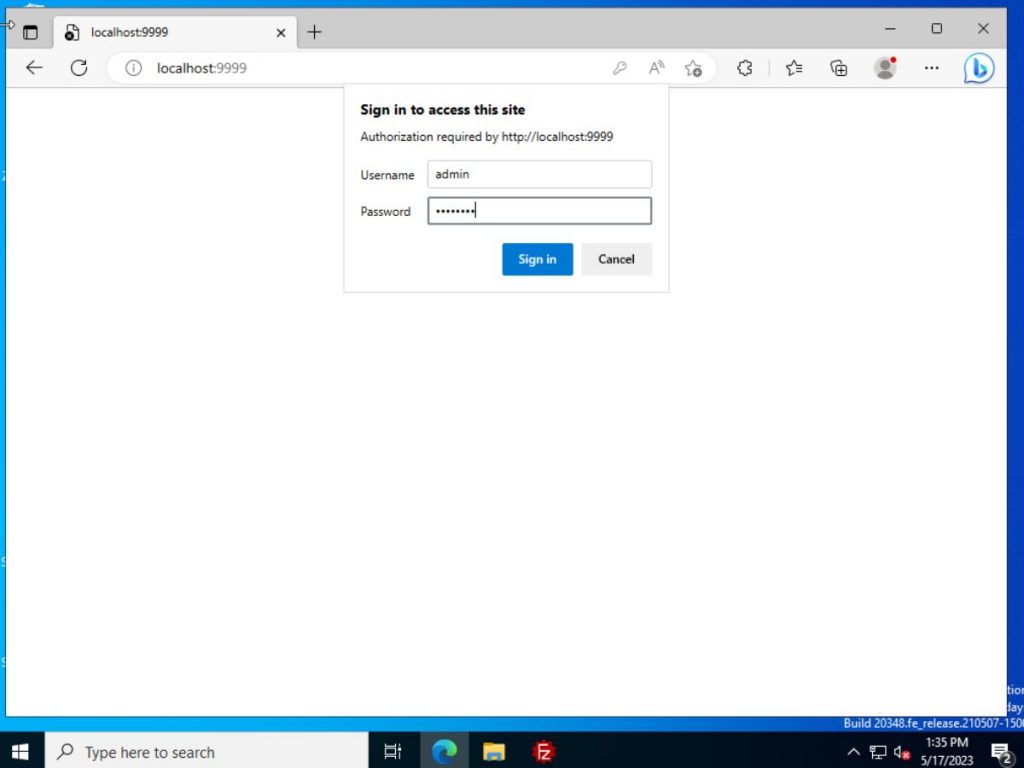
Task: Open the browser Extensions icon
Action: 744,68
